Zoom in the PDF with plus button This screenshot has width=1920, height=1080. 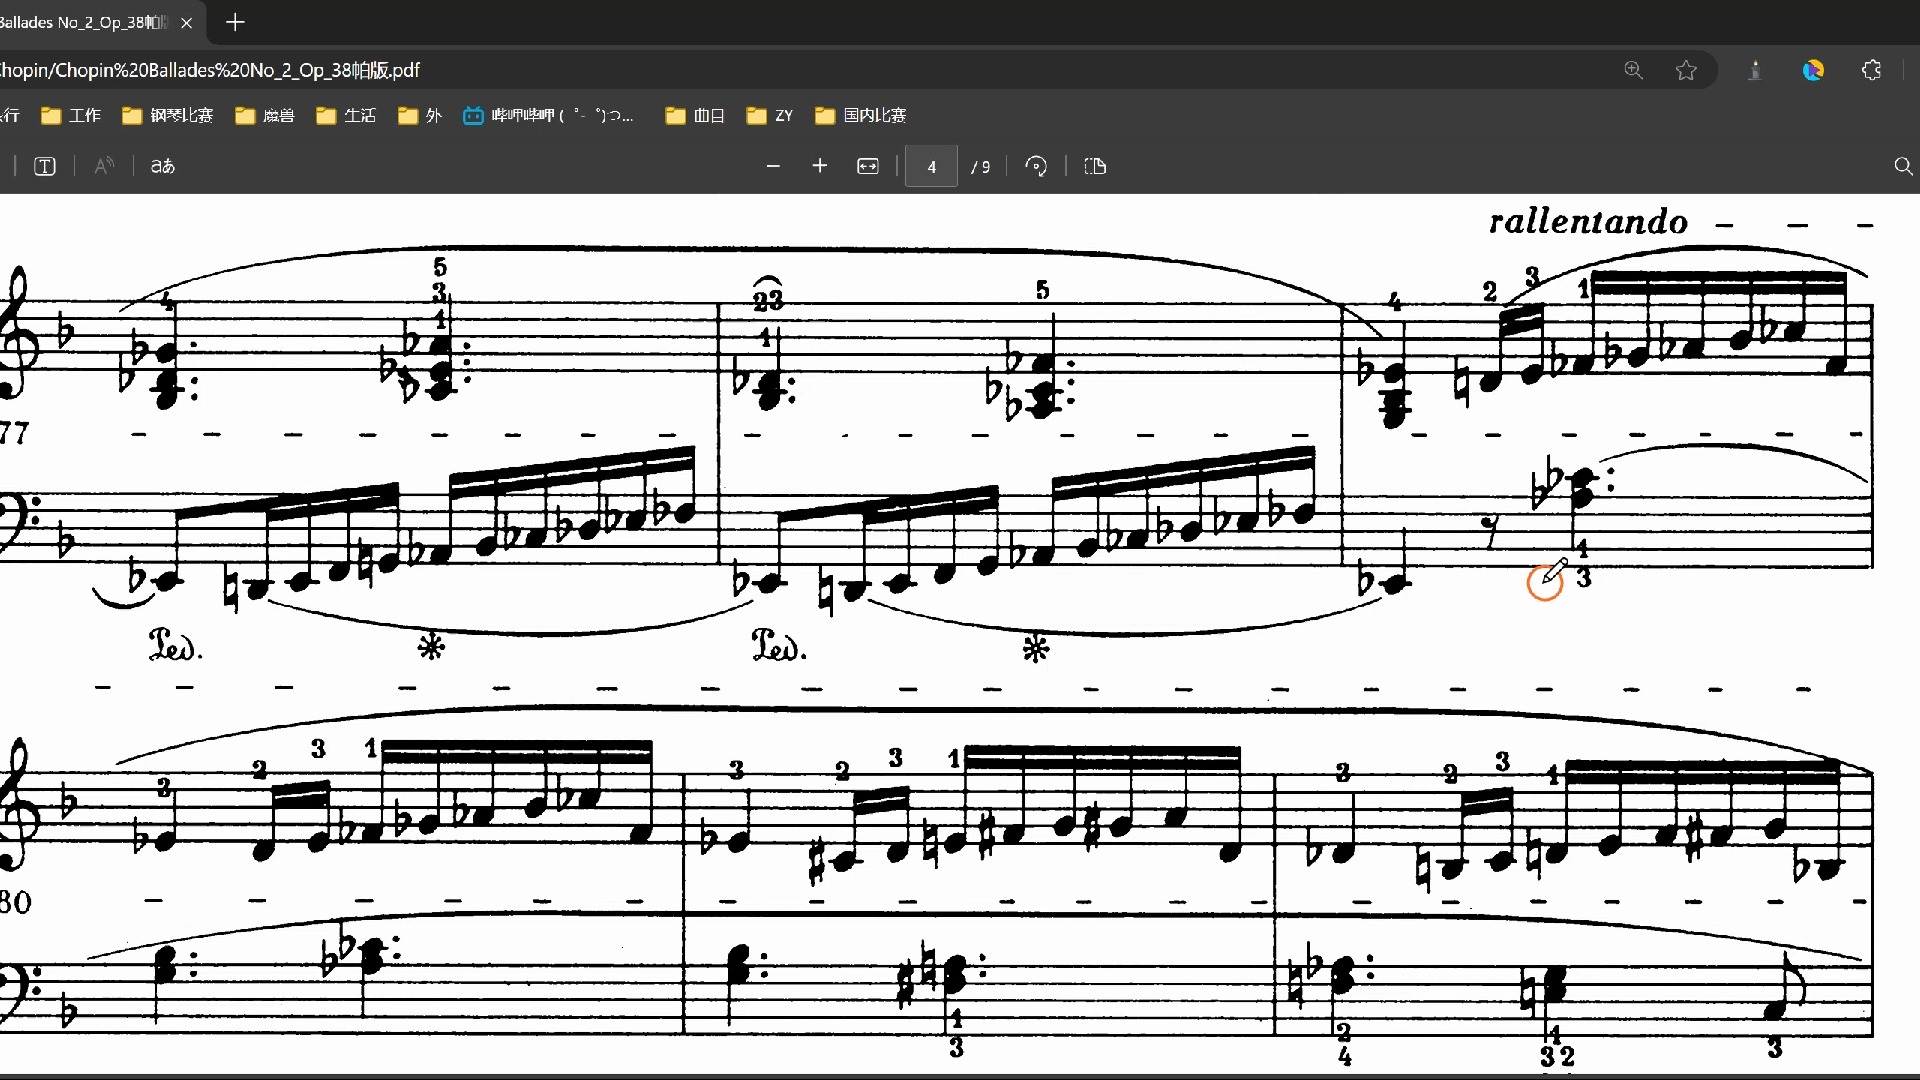point(820,166)
